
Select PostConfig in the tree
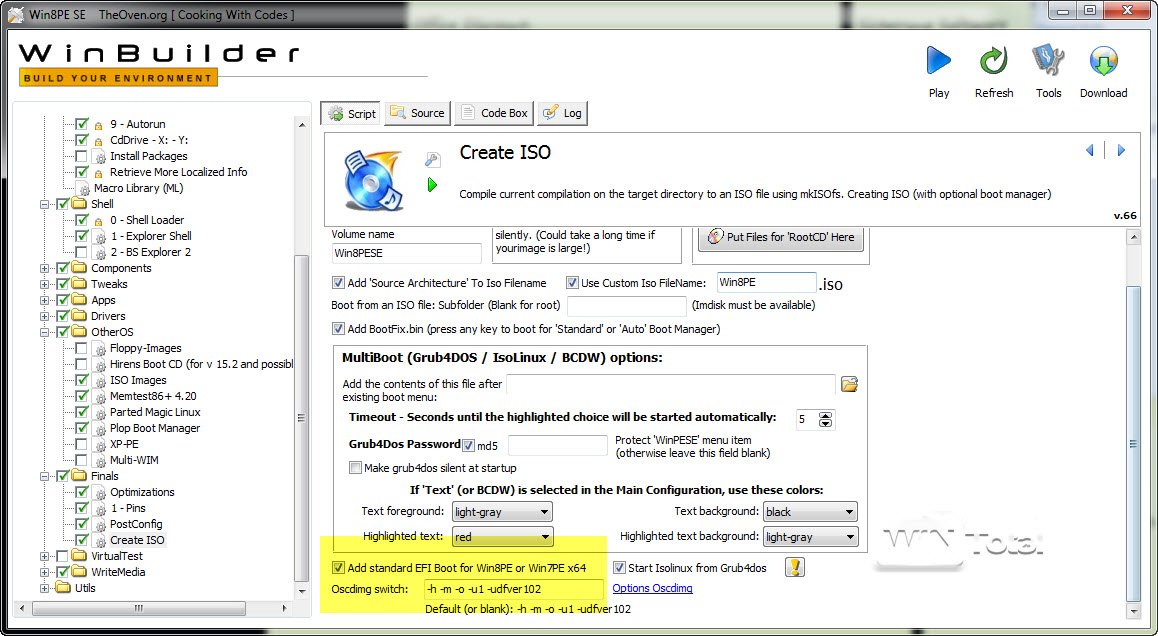(136, 524)
